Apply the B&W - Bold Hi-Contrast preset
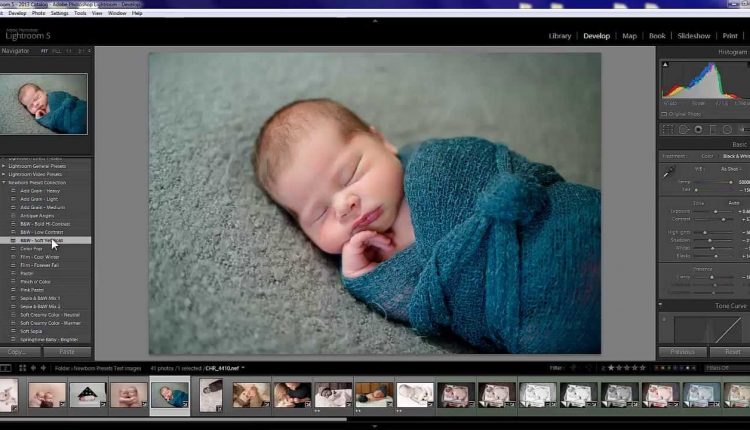The height and width of the screenshot is (430, 750). point(45,224)
